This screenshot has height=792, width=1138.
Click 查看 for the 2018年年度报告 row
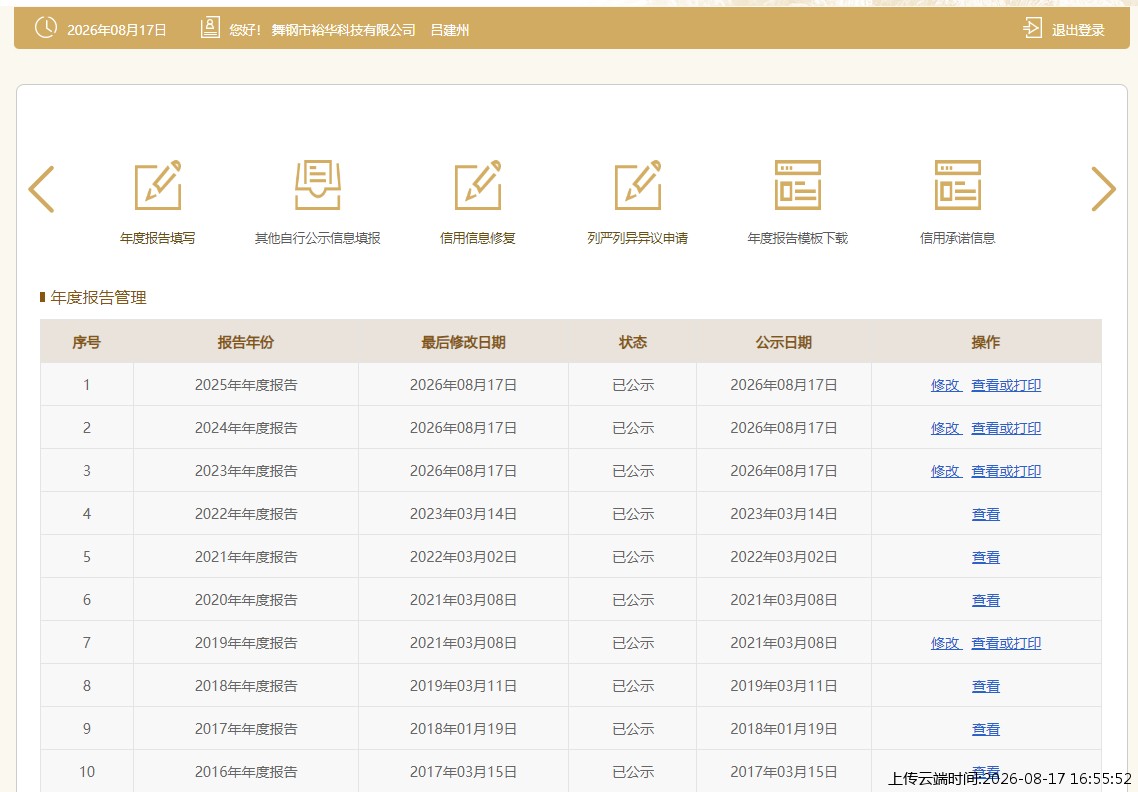[986, 686]
